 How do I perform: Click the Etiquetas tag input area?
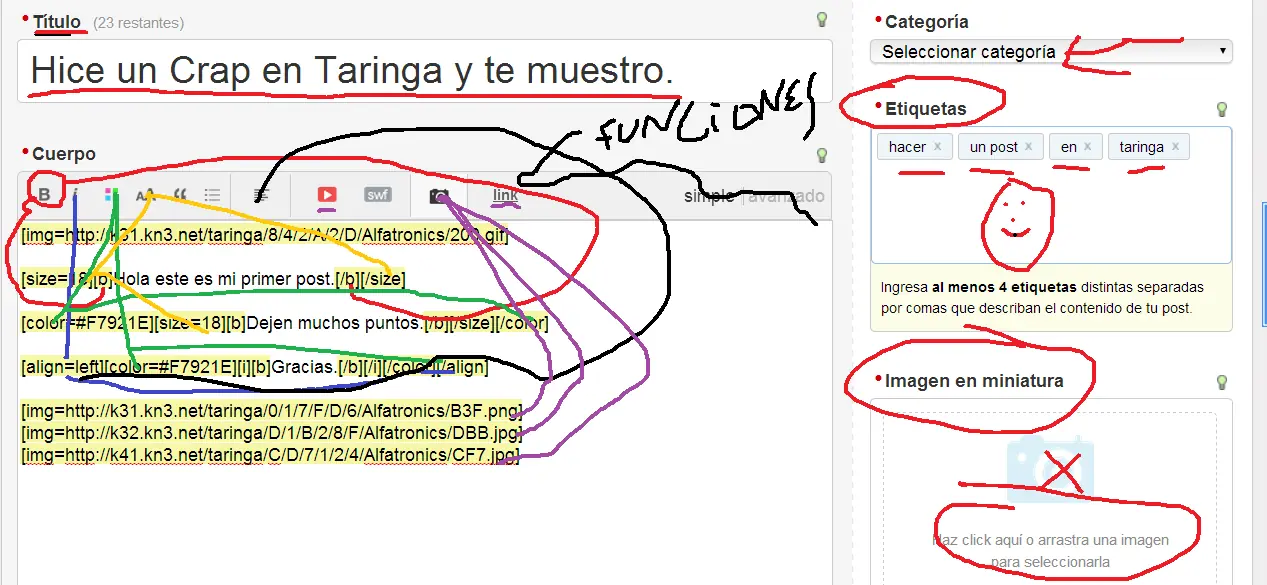click(x=1051, y=195)
